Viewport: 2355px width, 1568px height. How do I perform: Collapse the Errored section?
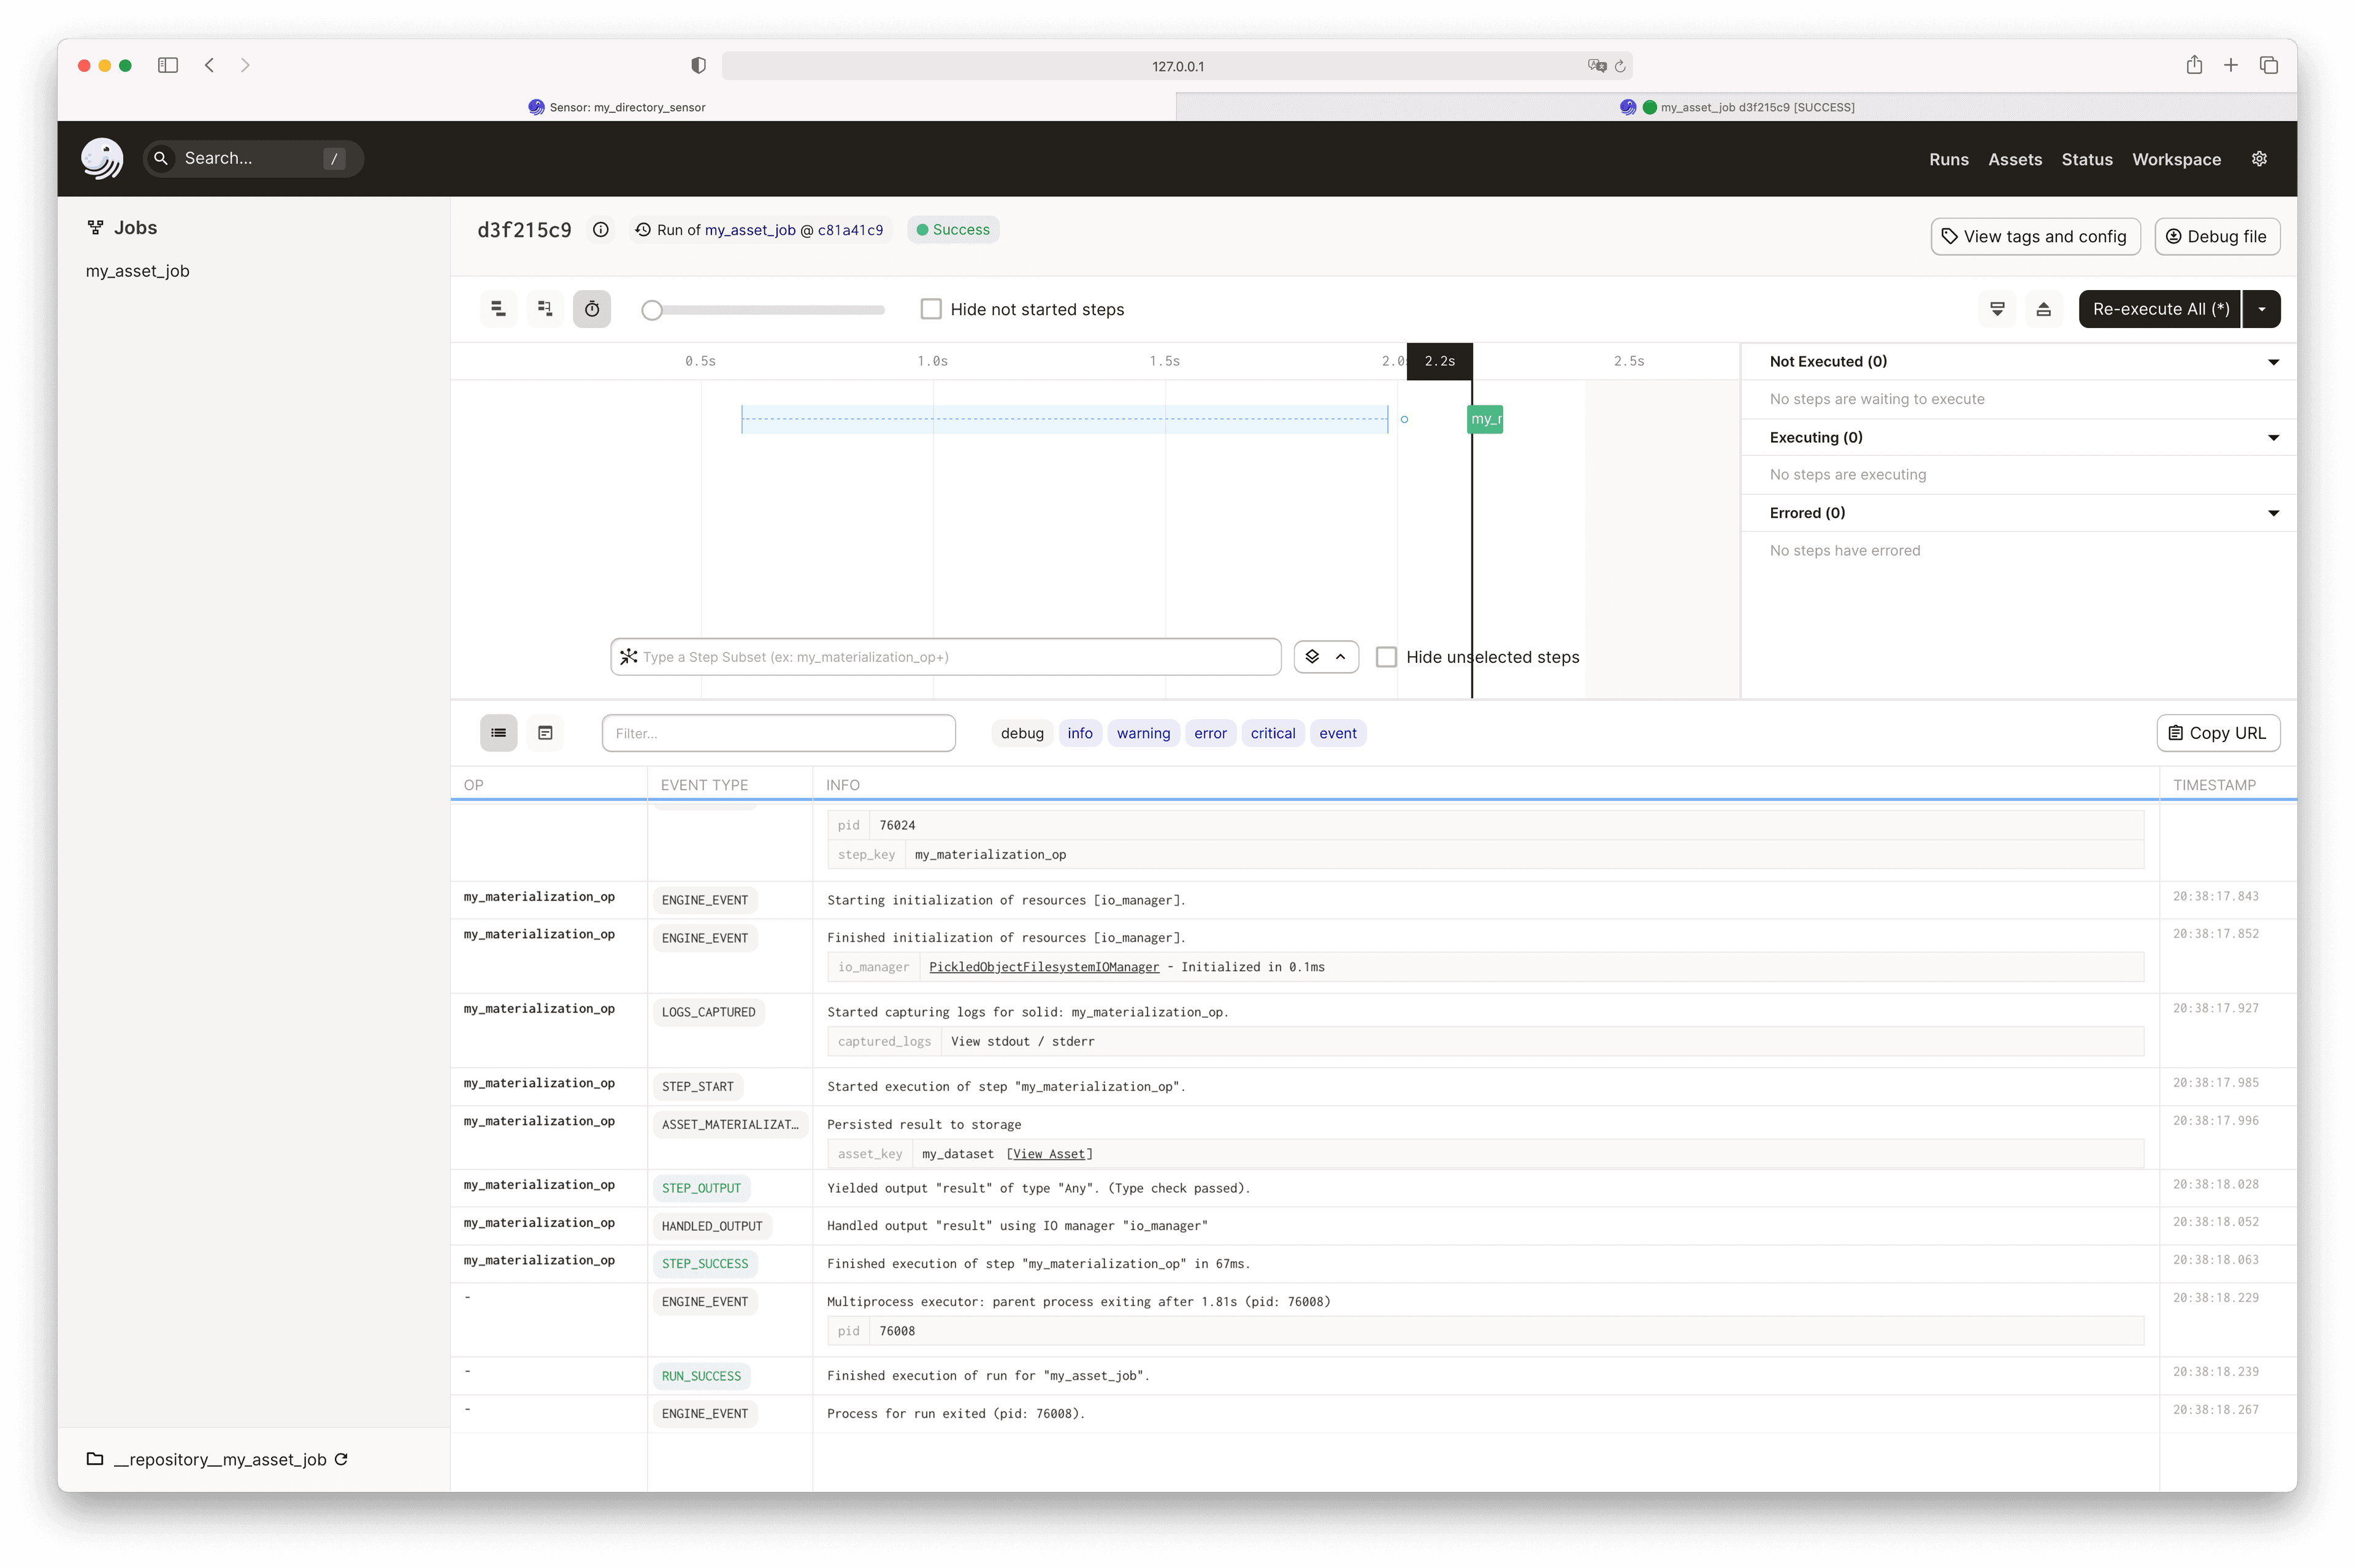(x=2273, y=513)
